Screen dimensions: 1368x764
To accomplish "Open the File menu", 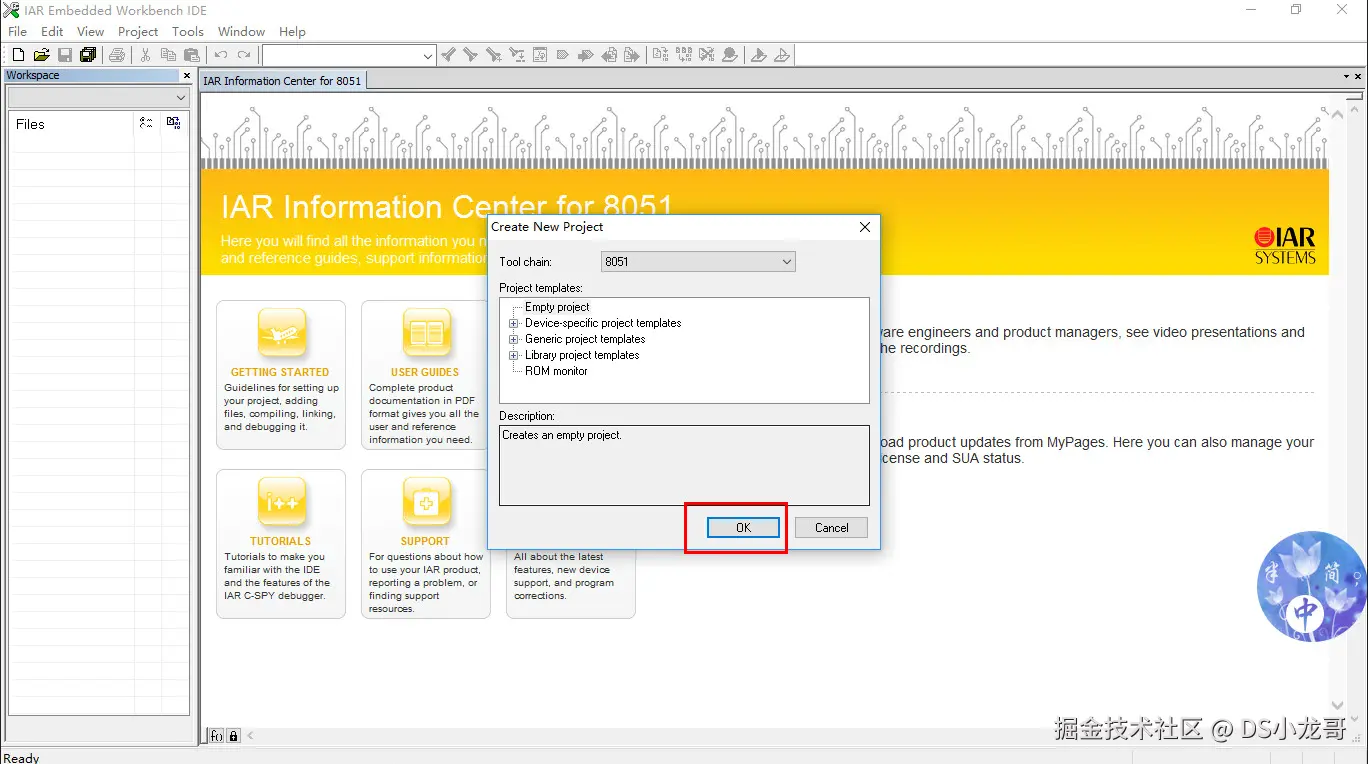I will (x=18, y=32).
